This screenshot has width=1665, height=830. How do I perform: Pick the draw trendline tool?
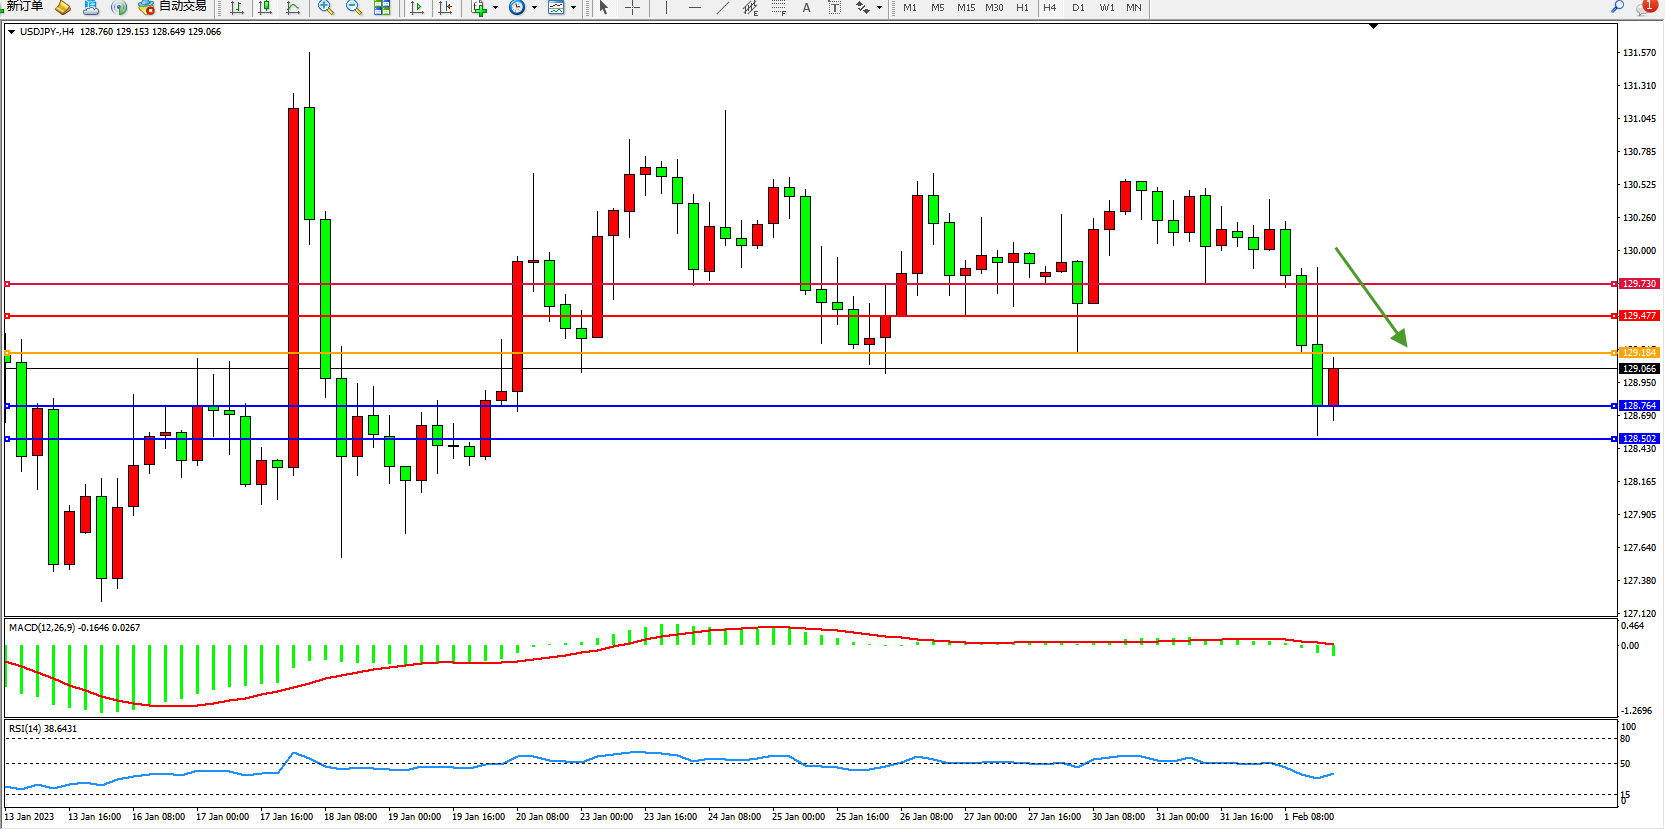click(723, 8)
